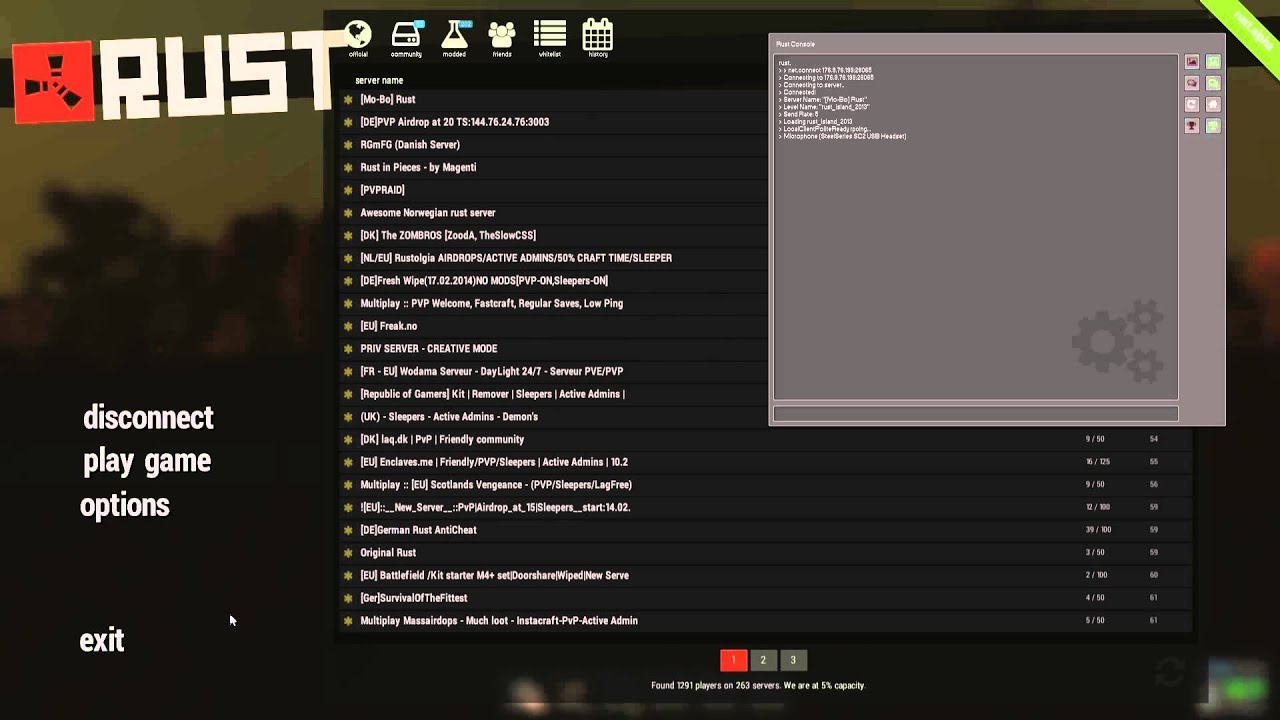Select Multiplay :: [EU] Scotlands Vengeance name
Screen dimensions: 1280x720
click(496, 485)
